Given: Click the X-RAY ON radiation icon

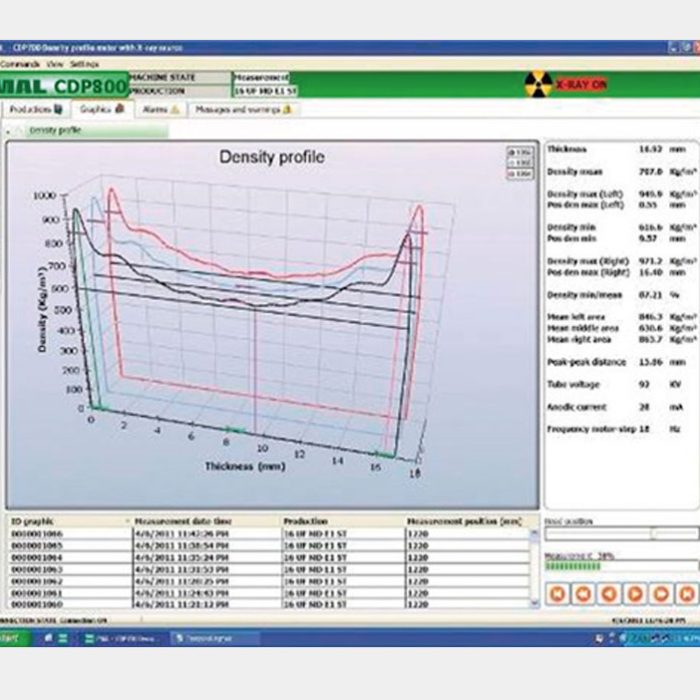Looking at the screenshot, I should tap(538, 84).
